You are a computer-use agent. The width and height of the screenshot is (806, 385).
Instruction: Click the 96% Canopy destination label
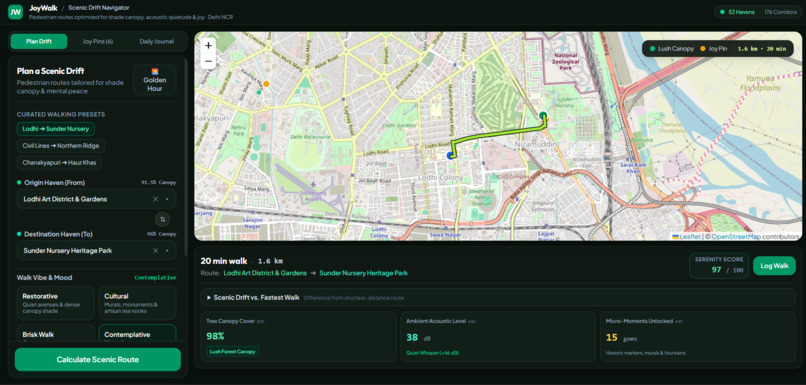coord(161,234)
